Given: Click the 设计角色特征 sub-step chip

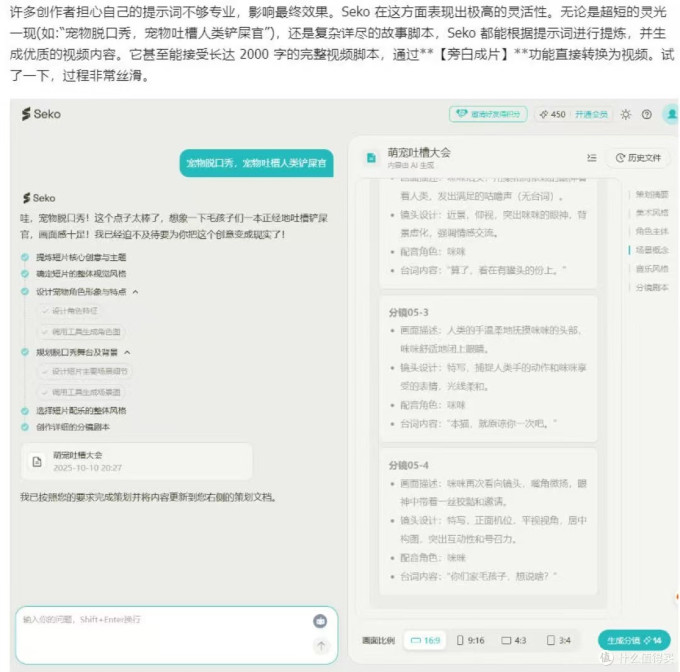Looking at the screenshot, I should click(71, 311).
